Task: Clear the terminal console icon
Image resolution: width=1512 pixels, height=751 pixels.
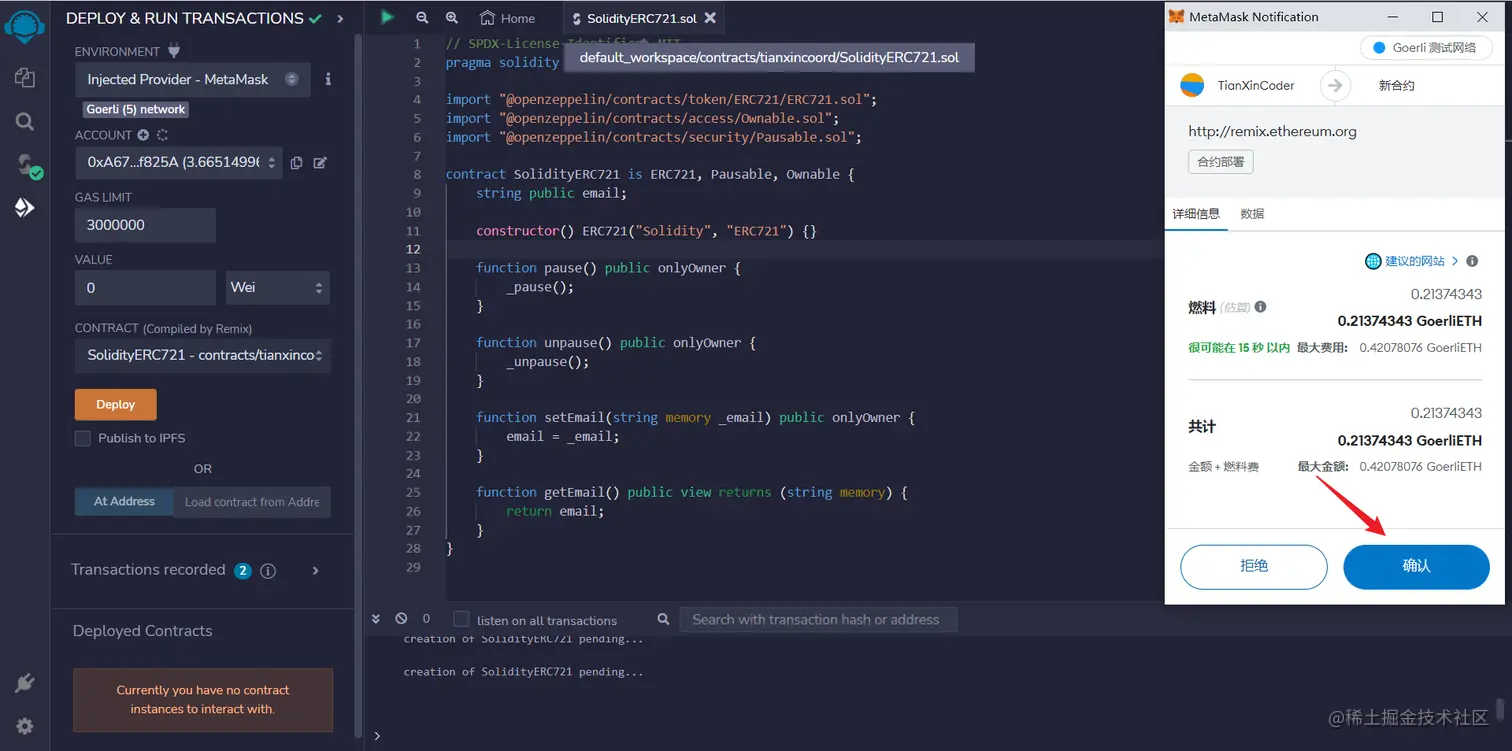Action: click(x=401, y=619)
